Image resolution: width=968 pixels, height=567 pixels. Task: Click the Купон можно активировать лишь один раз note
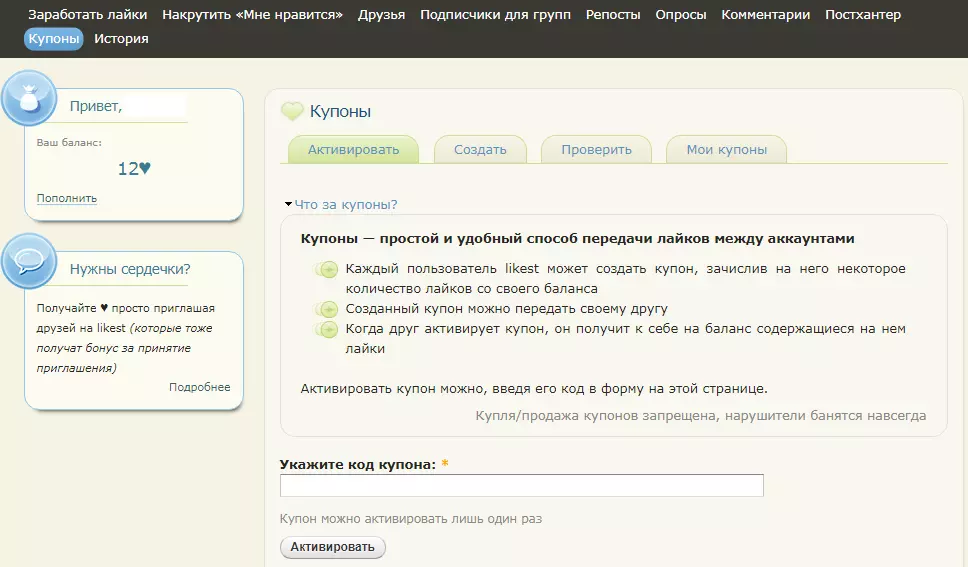click(x=411, y=519)
